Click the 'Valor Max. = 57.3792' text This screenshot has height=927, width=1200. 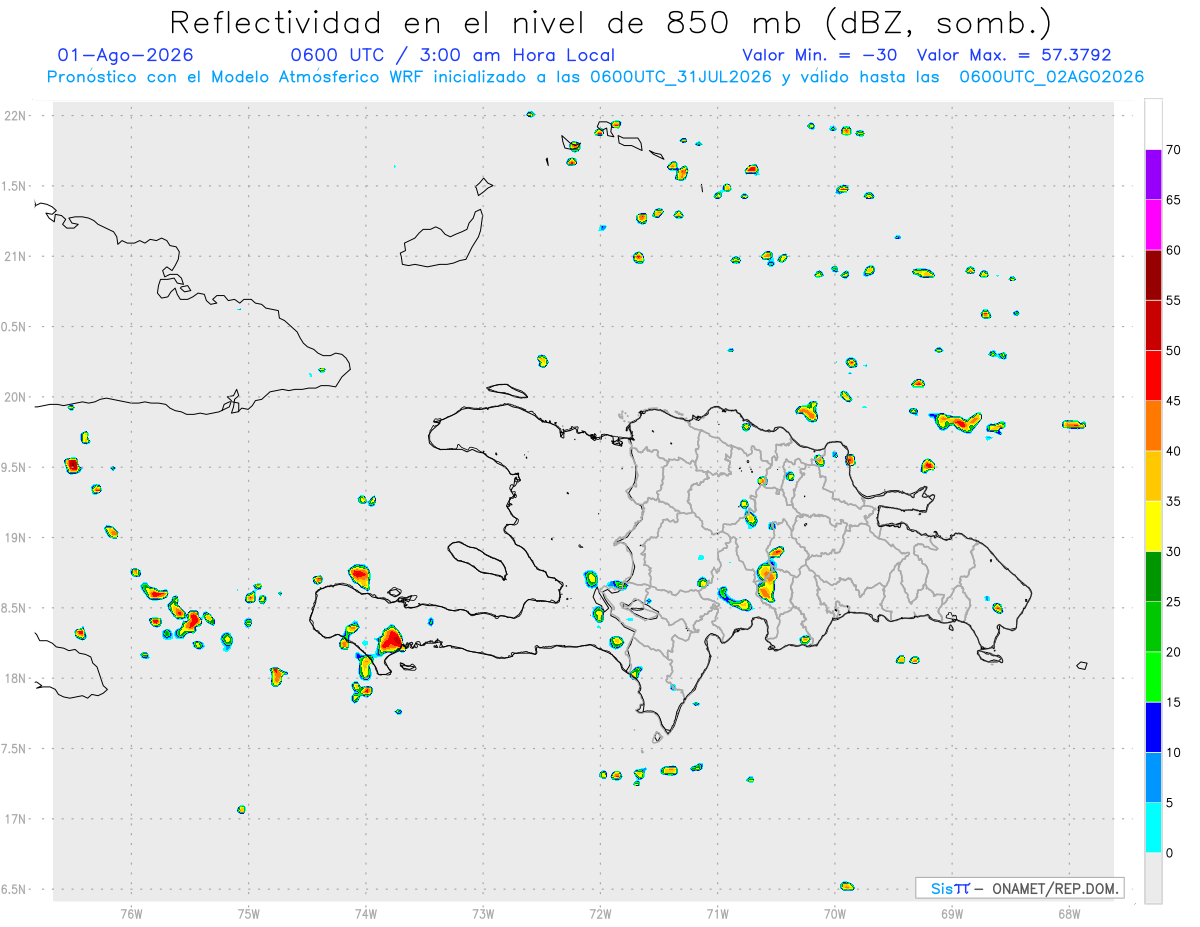point(1013,55)
